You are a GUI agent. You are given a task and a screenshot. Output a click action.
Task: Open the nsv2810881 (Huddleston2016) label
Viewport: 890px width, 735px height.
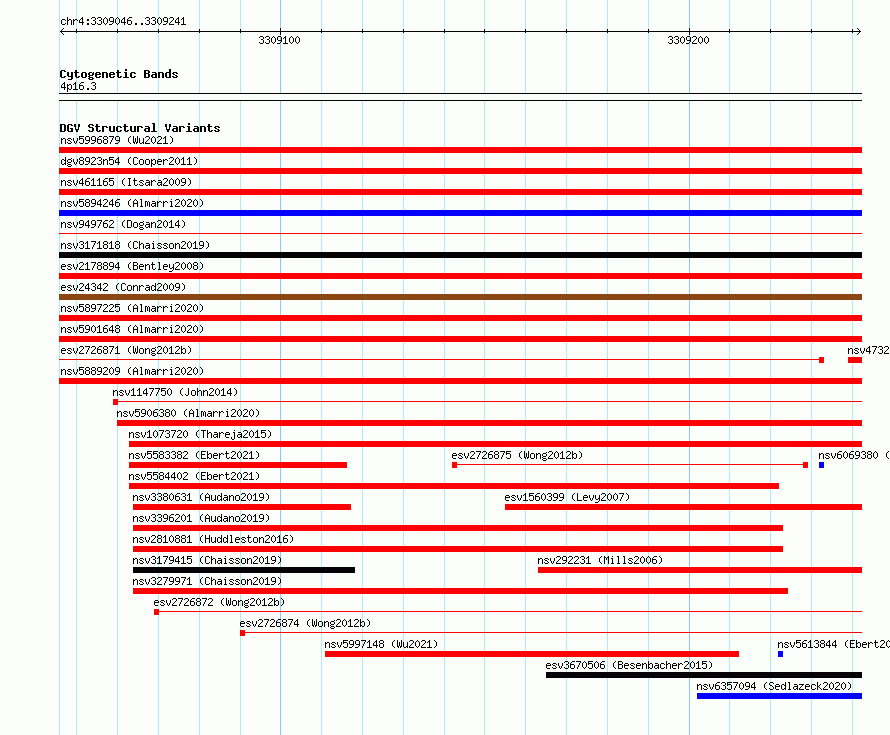(x=213, y=539)
